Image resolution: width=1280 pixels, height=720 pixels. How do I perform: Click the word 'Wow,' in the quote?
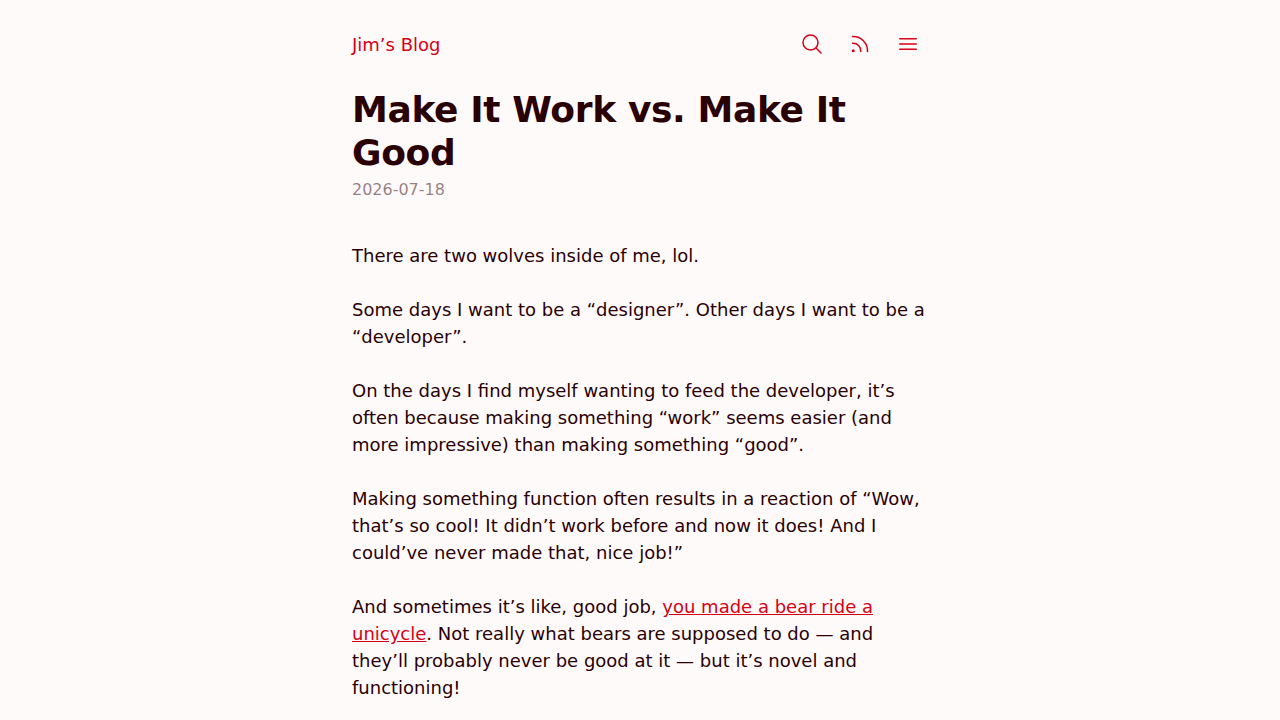point(891,499)
